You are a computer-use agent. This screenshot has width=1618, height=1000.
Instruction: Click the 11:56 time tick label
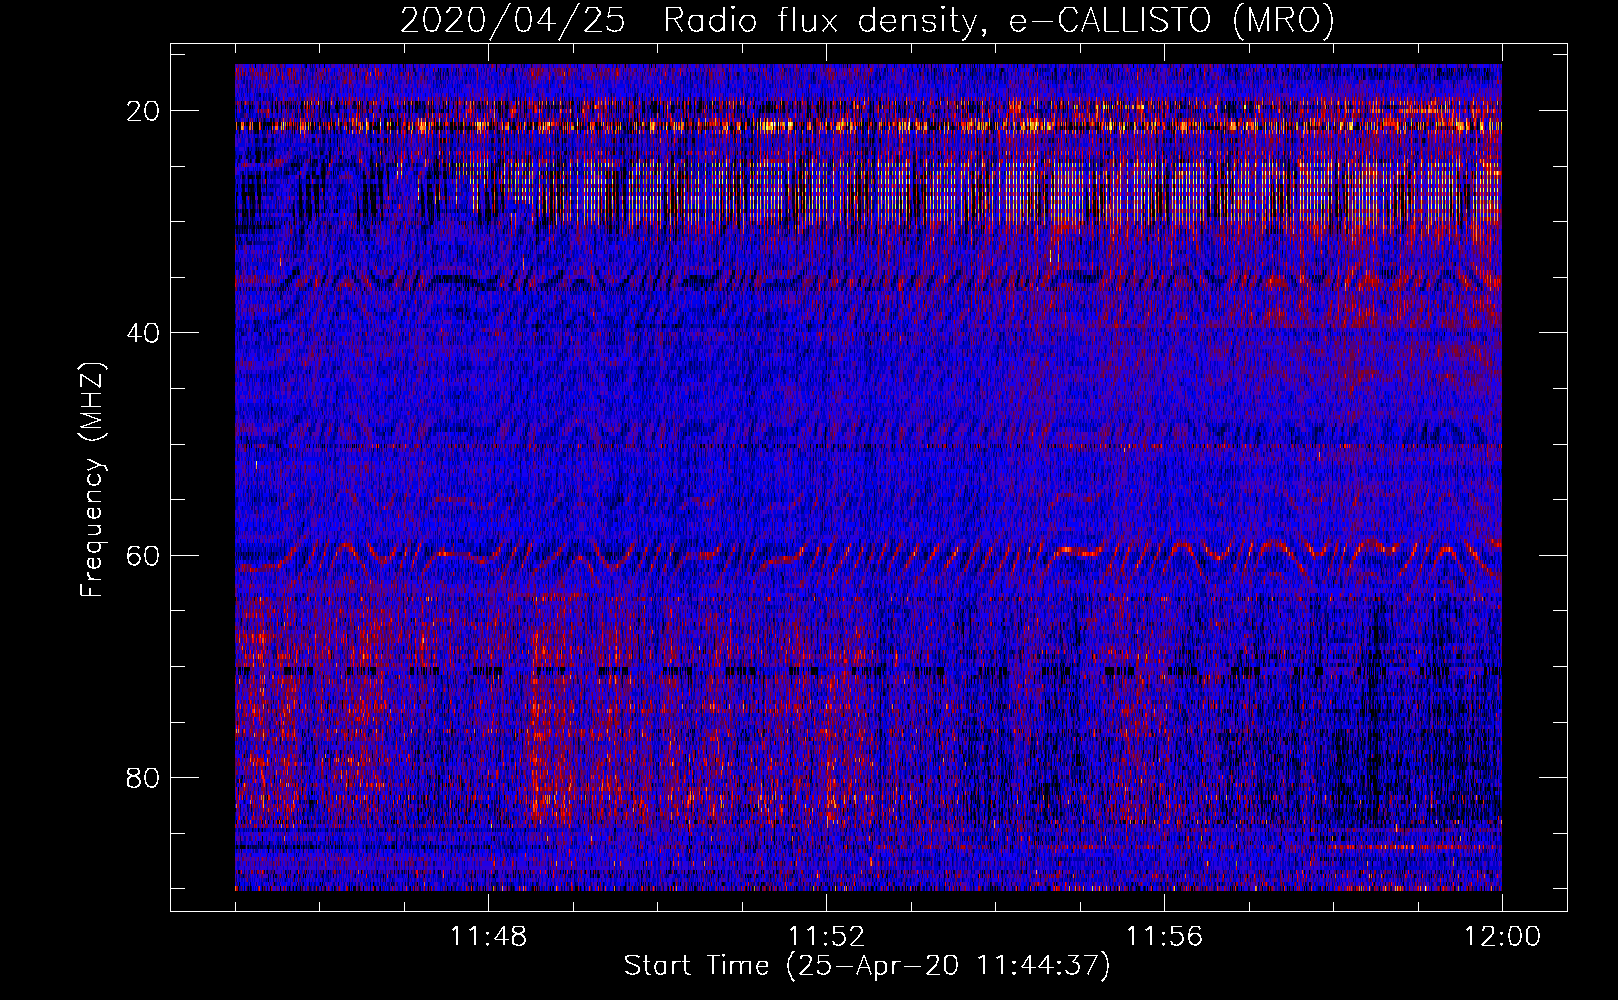[x=1164, y=937]
